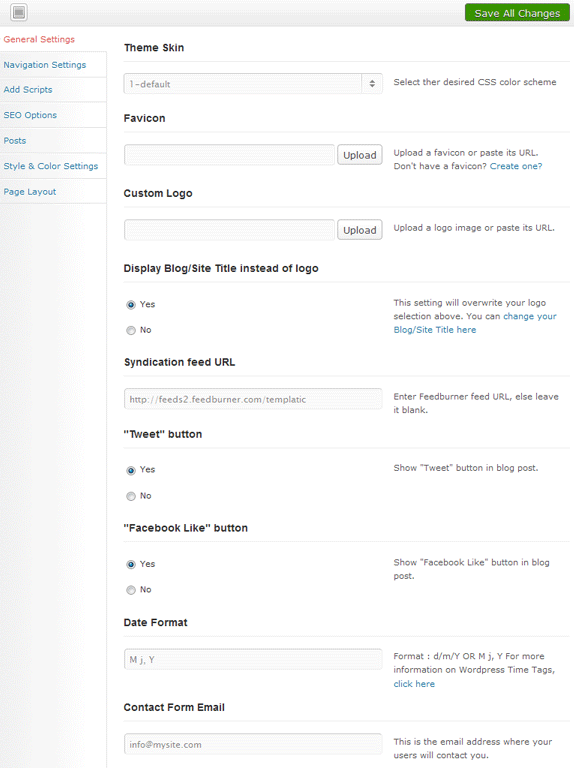
Task: Select Yes for Facebook Like button
Action: (131, 564)
